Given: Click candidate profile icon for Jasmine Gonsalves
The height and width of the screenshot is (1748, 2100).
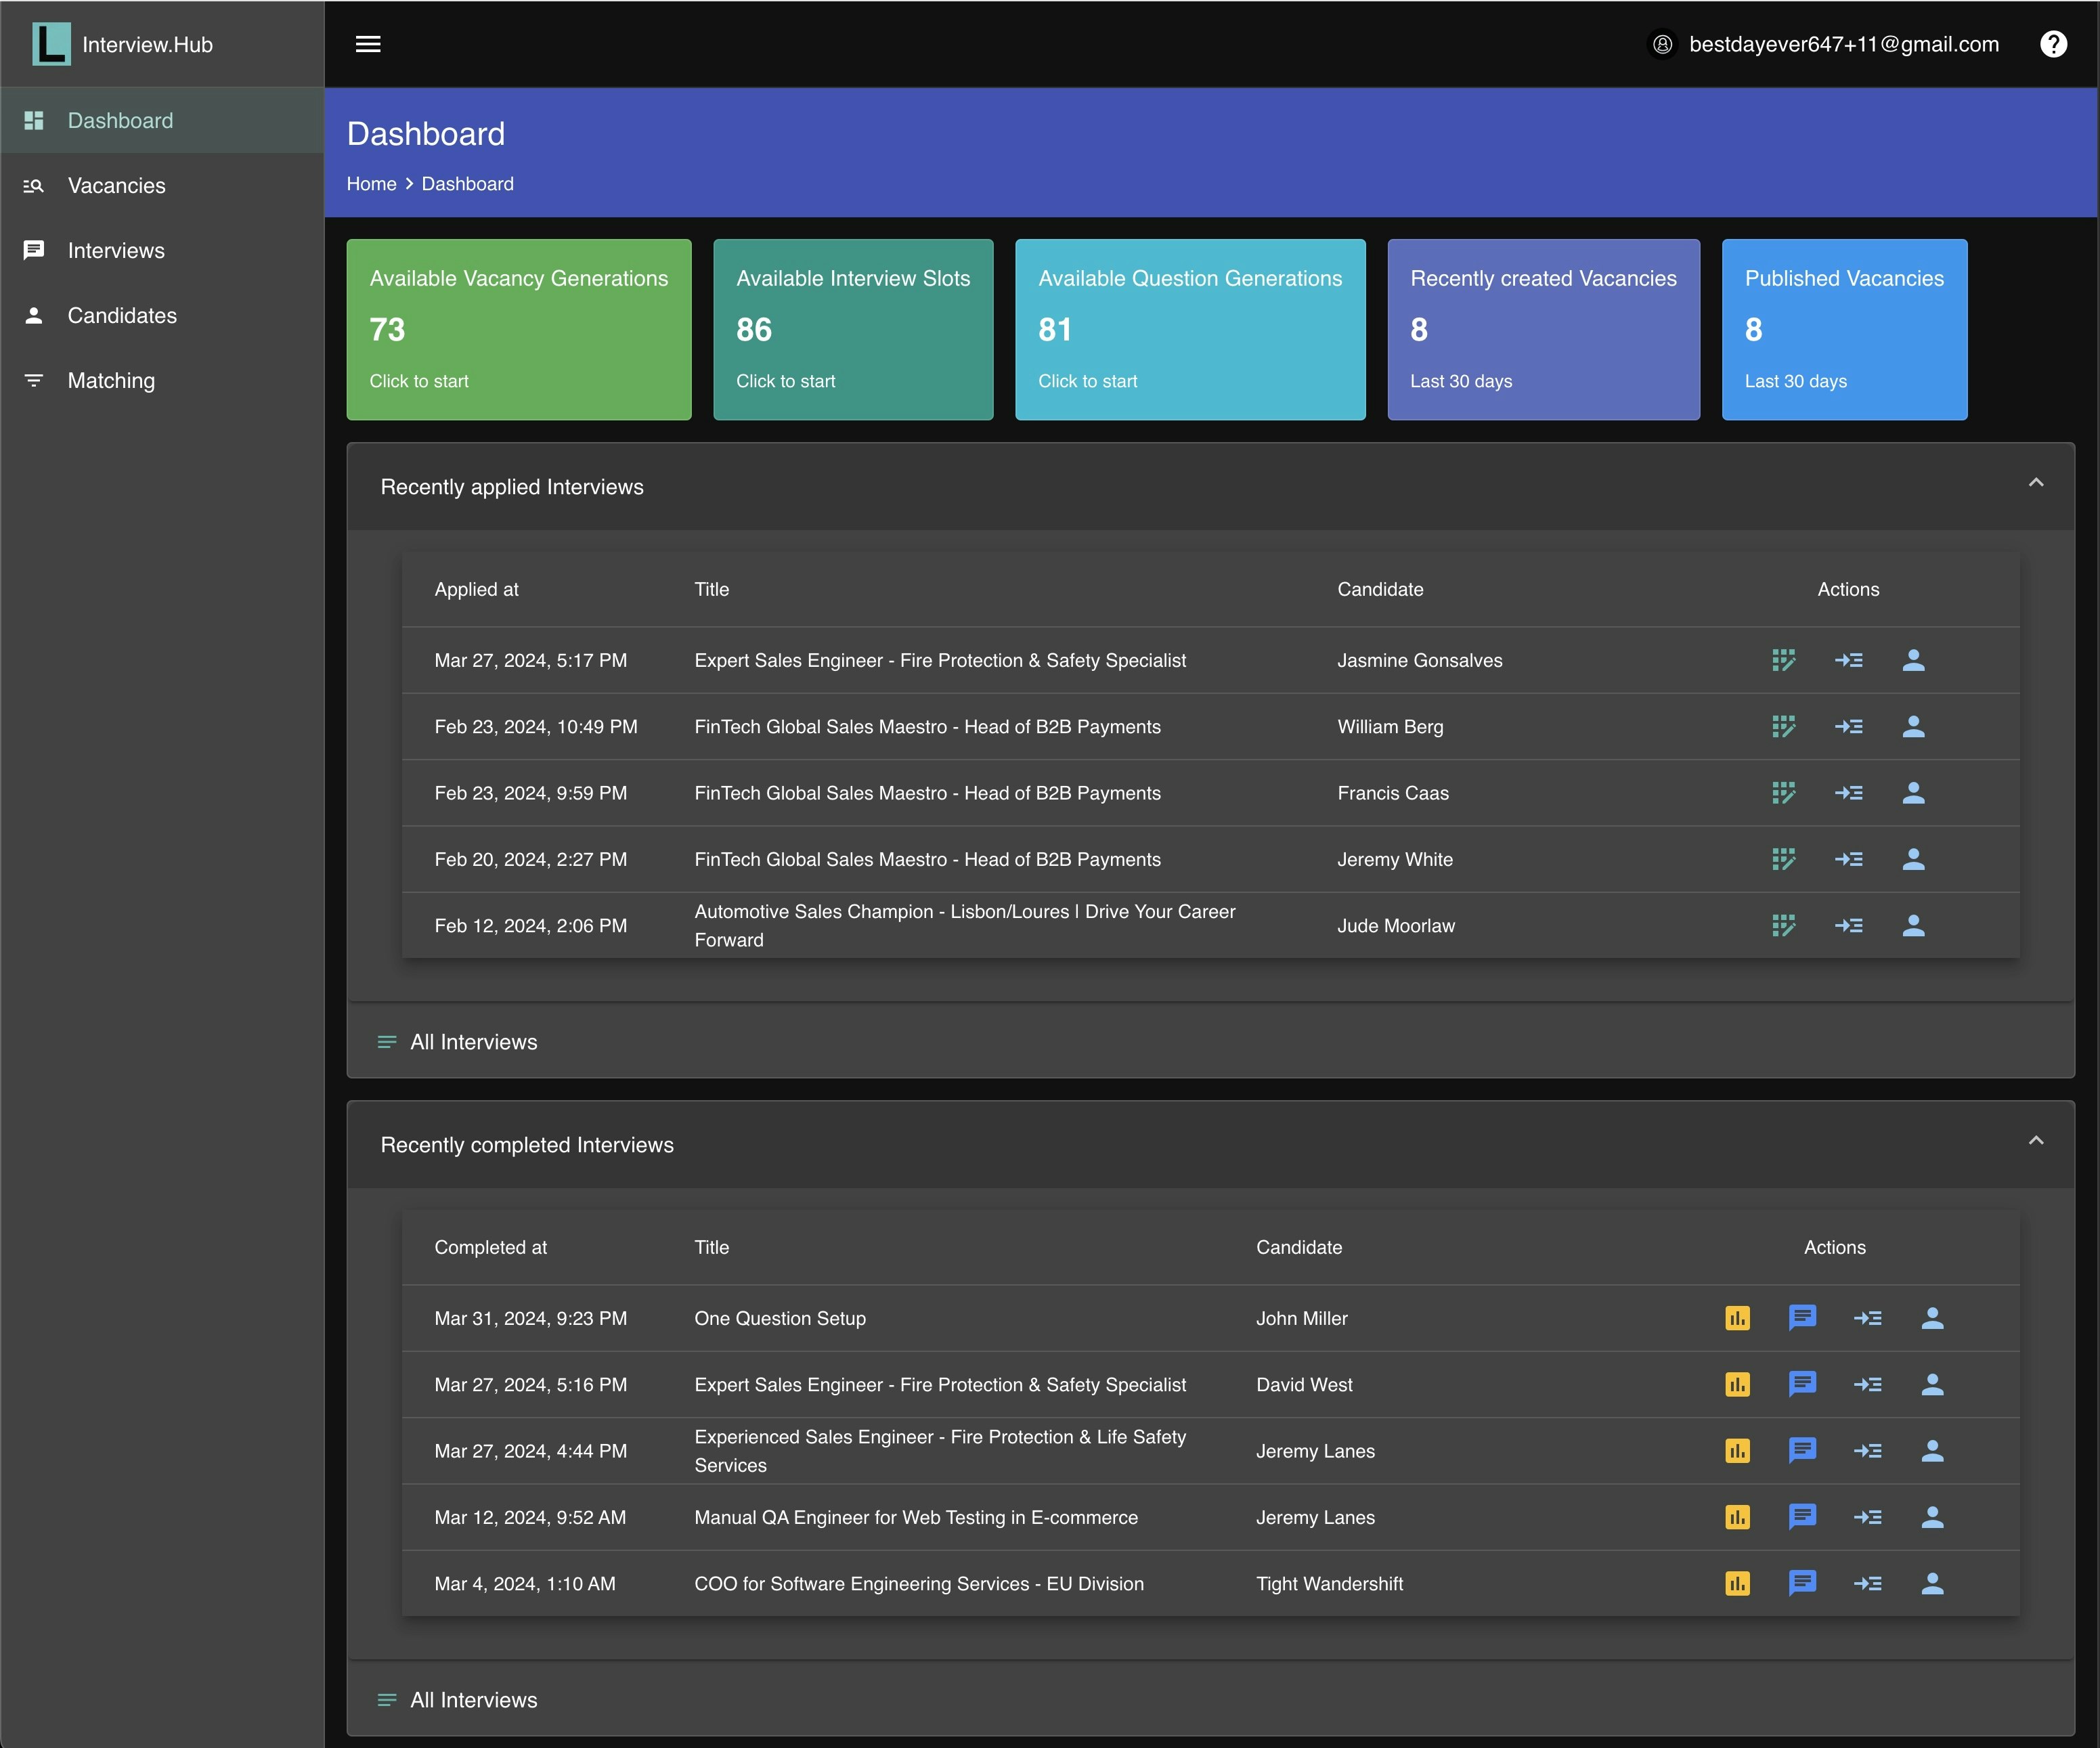Looking at the screenshot, I should pyautogui.click(x=1913, y=660).
